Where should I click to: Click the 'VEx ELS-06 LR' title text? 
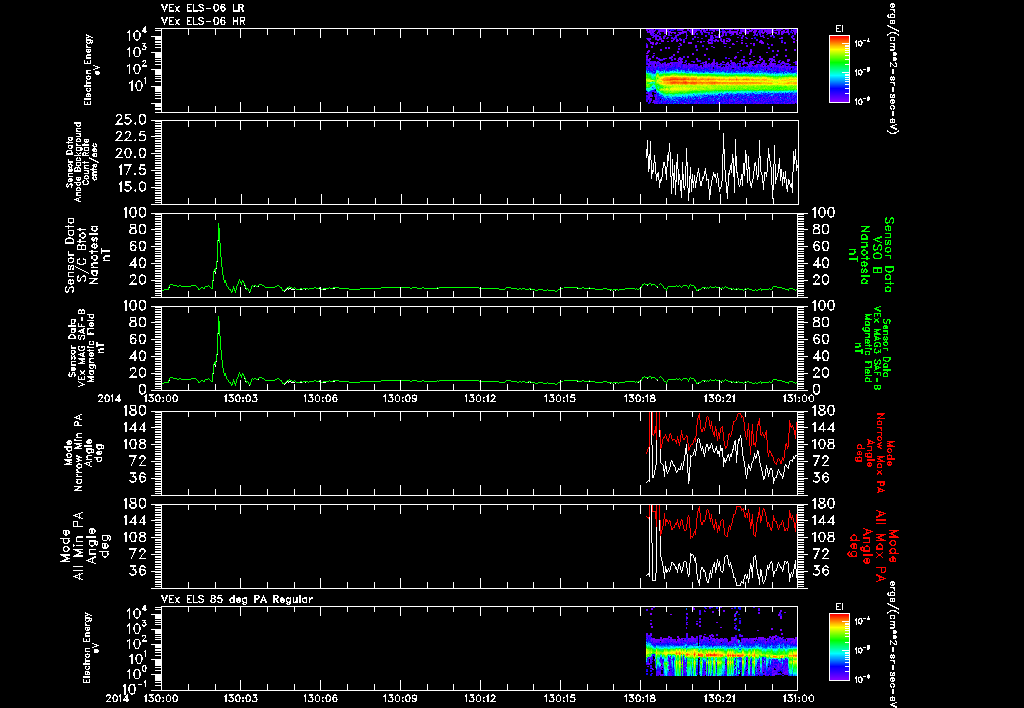(x=203, y=8)
